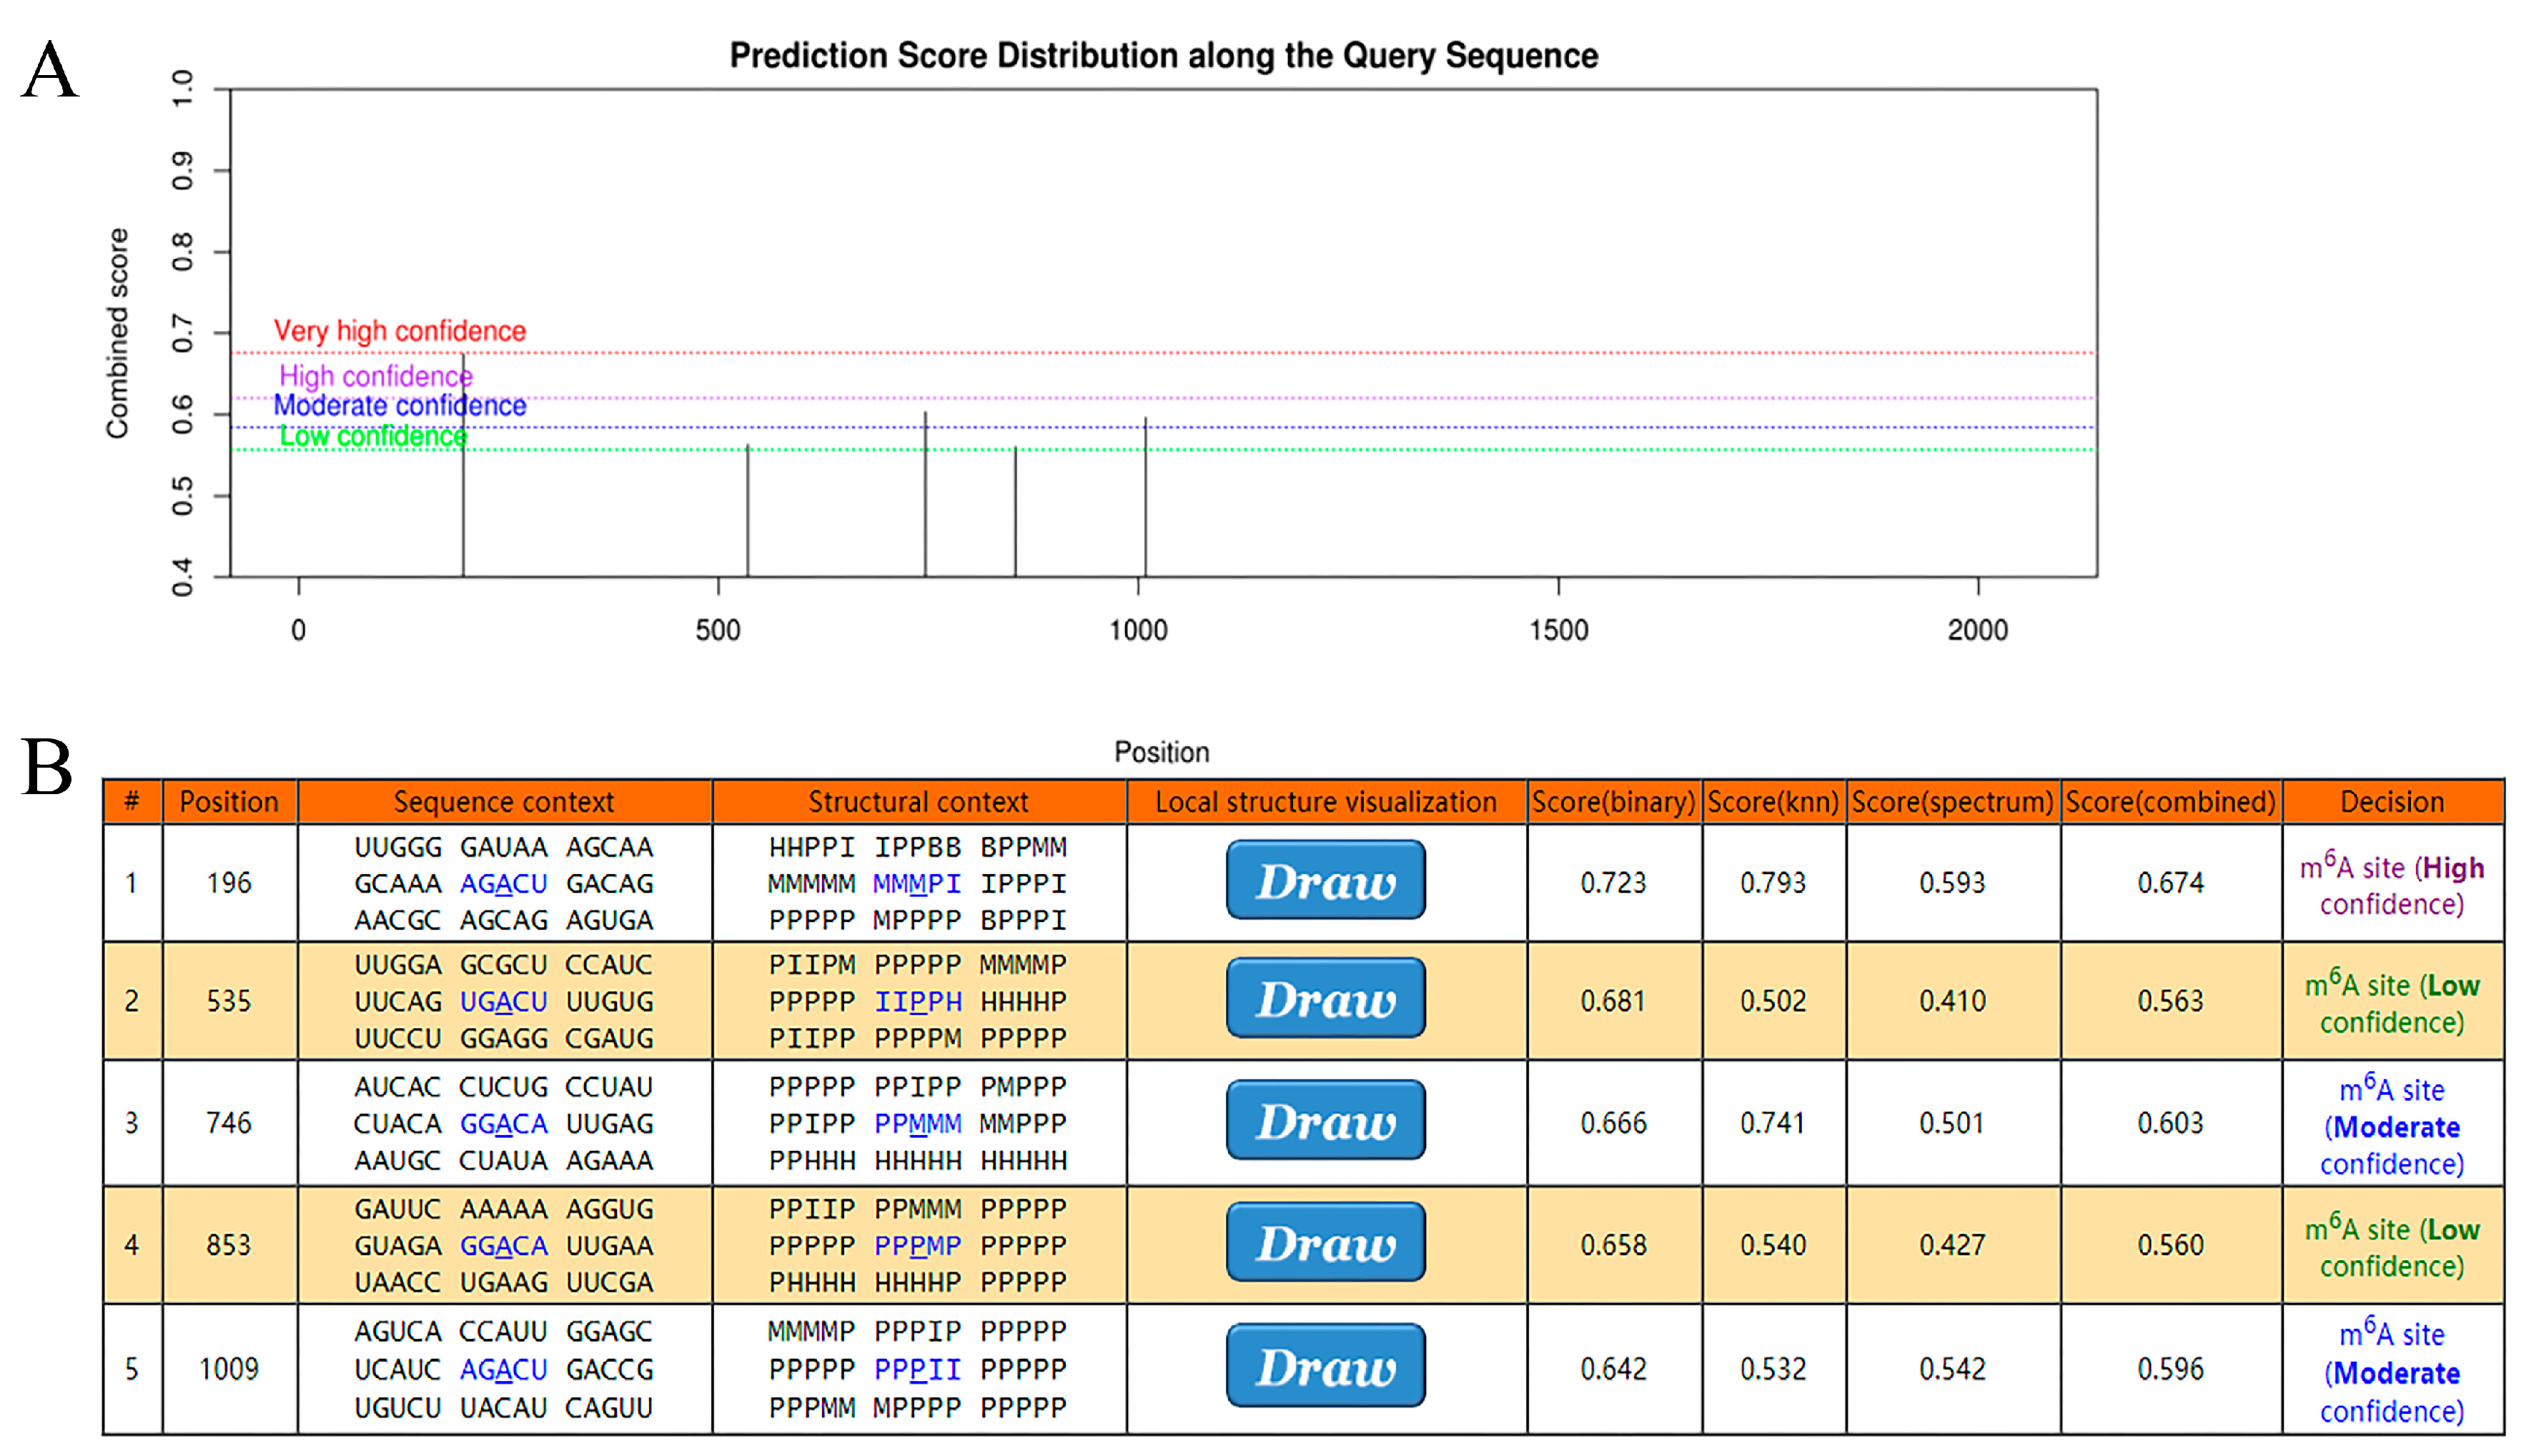Click the PPPII structural motif in row 5
The height and width of the screenshot is (1456, 2524).
917,1369
